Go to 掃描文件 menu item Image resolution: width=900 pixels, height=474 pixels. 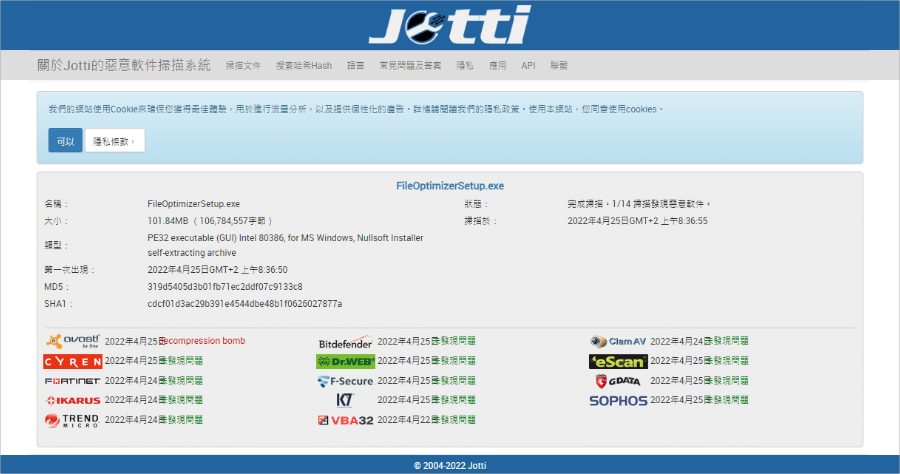243,66
